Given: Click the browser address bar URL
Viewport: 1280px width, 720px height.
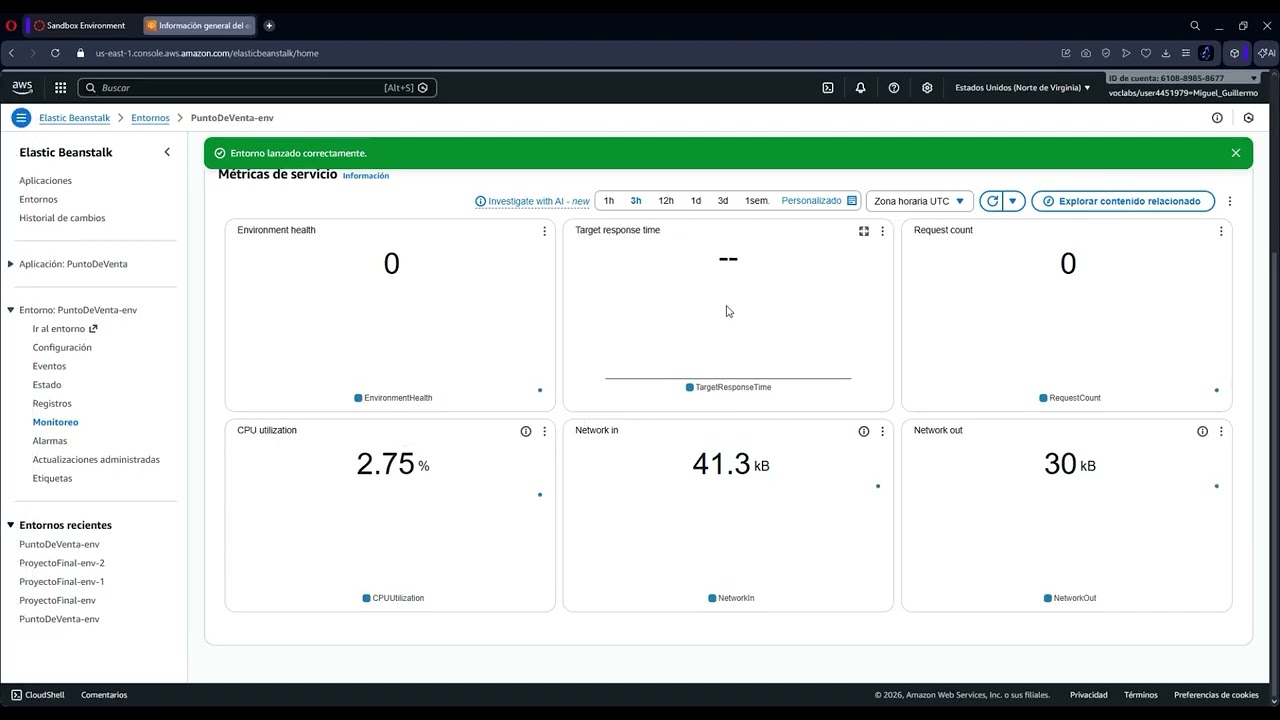Looking at the screenshot, I should coord(207,53).
